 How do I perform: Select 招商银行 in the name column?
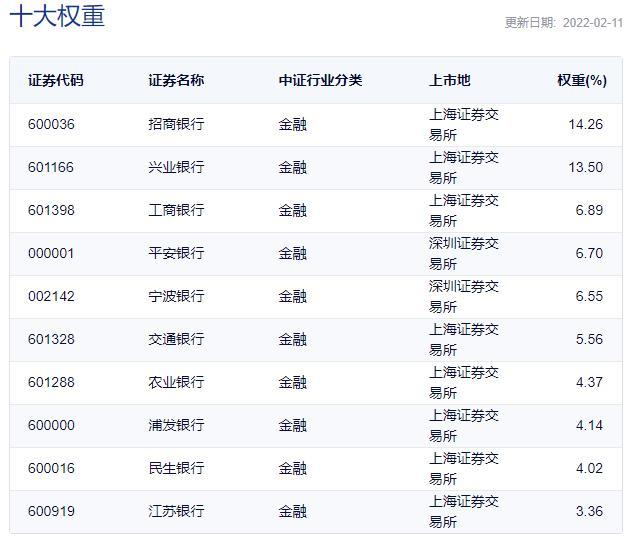(176, 125)
